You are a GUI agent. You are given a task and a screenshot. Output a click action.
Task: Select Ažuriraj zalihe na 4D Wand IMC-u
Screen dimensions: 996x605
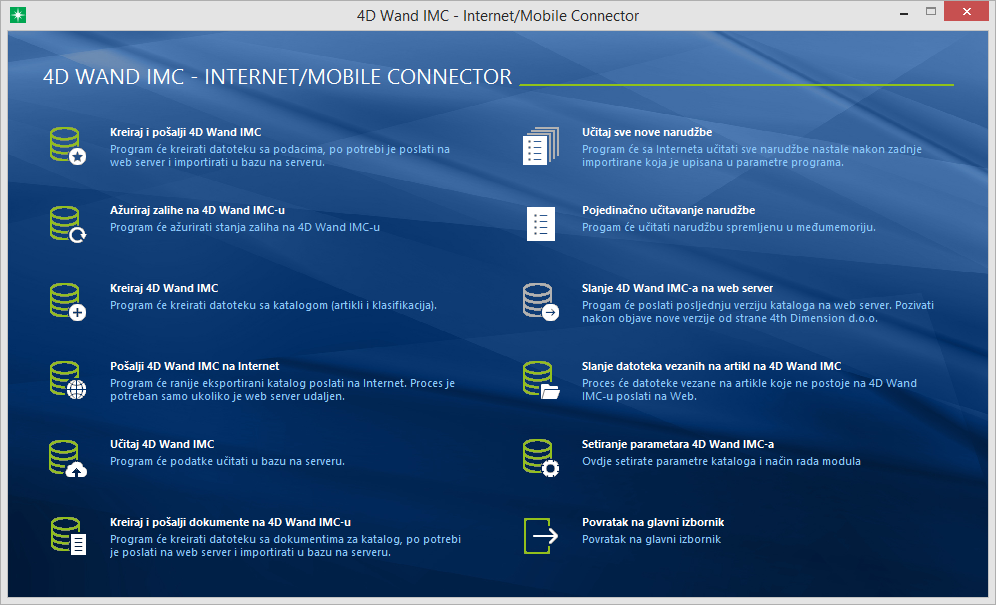(198, 210)
